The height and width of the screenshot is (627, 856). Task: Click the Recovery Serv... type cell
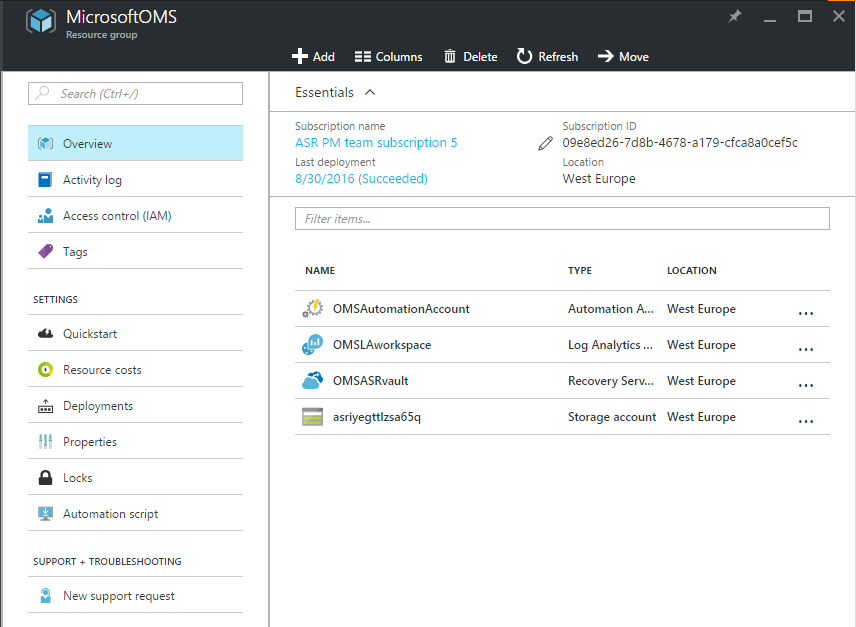pyautogui.click(x=610, y=381)
